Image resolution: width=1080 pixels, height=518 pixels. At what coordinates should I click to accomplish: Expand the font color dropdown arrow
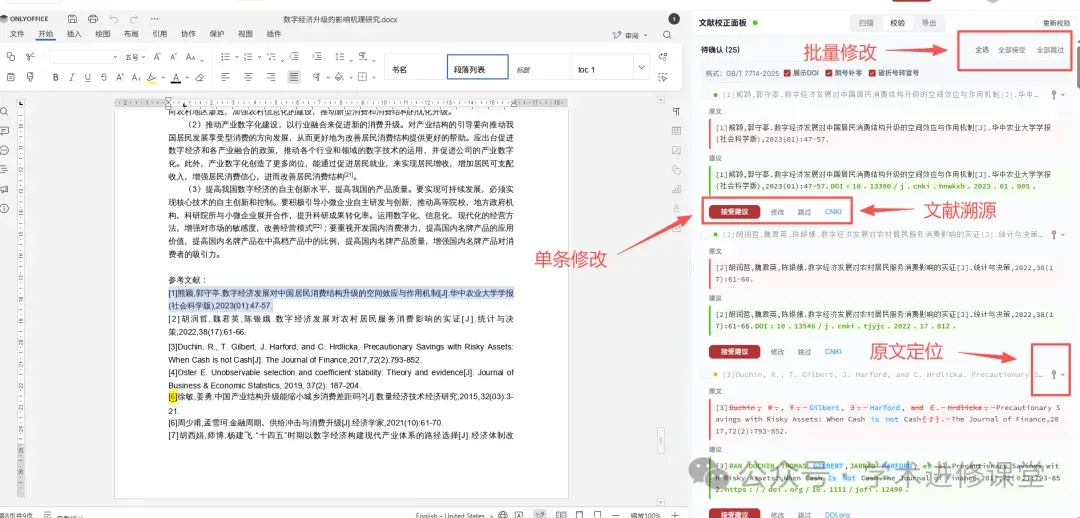click(187, 77)
